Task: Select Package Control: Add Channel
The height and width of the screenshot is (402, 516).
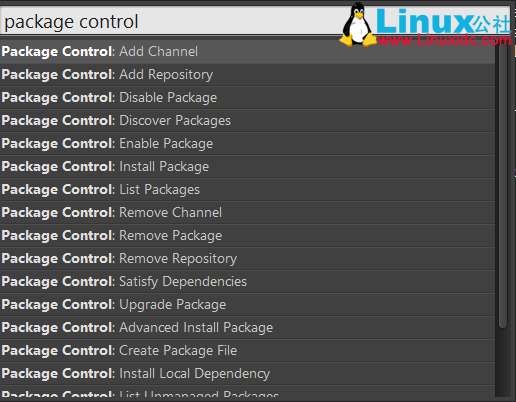Action: coord(247,52)
